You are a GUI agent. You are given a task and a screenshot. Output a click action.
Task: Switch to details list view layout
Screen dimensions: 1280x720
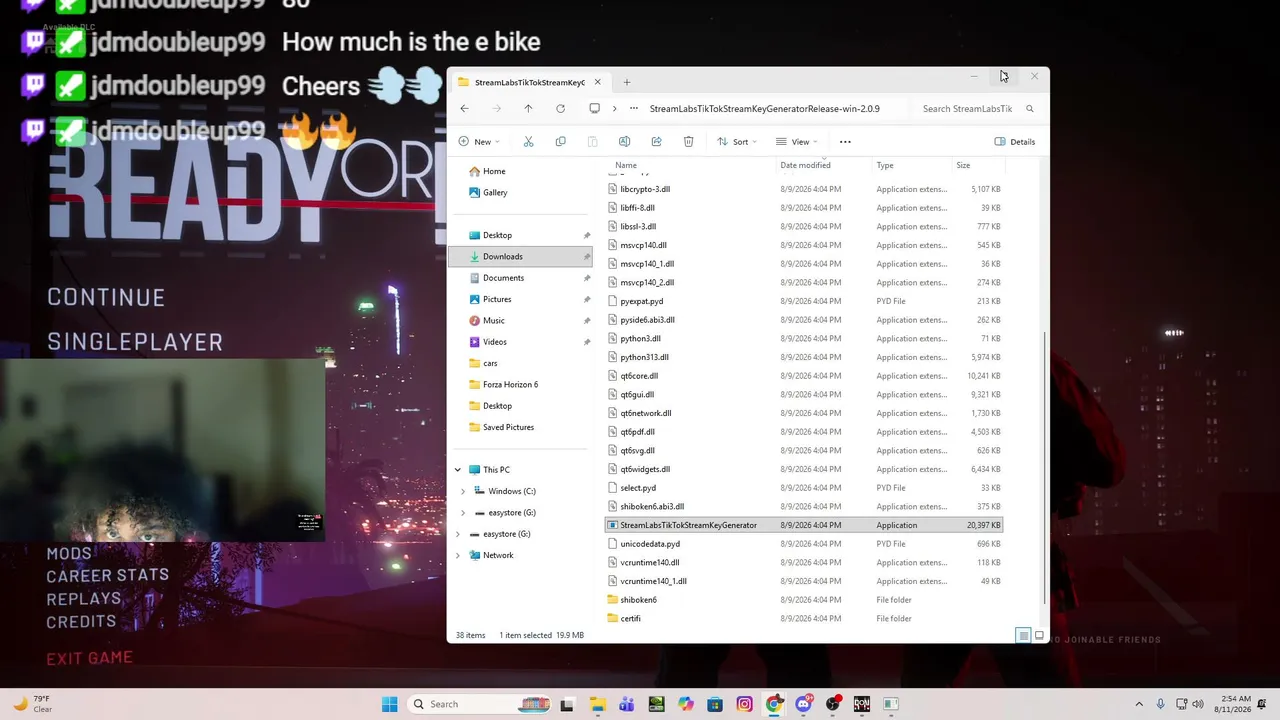point(1023,636)
